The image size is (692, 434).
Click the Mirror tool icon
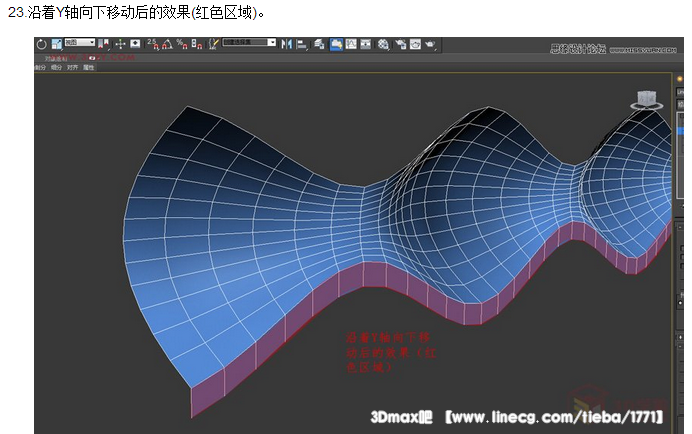(x=287, y=44)
